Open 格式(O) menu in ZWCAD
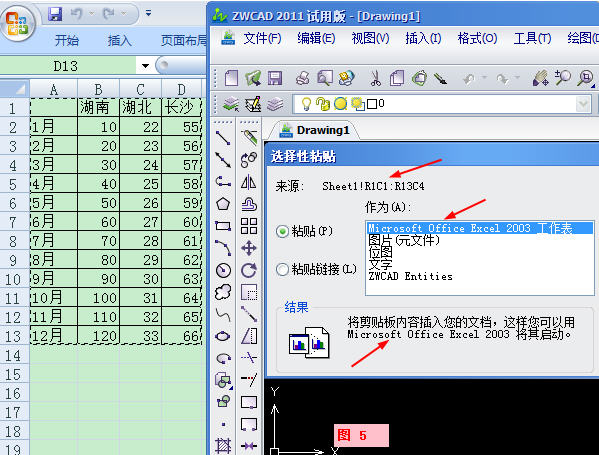Image resolution: width=599 pixels, height=455 pixels. pos(478,38)
